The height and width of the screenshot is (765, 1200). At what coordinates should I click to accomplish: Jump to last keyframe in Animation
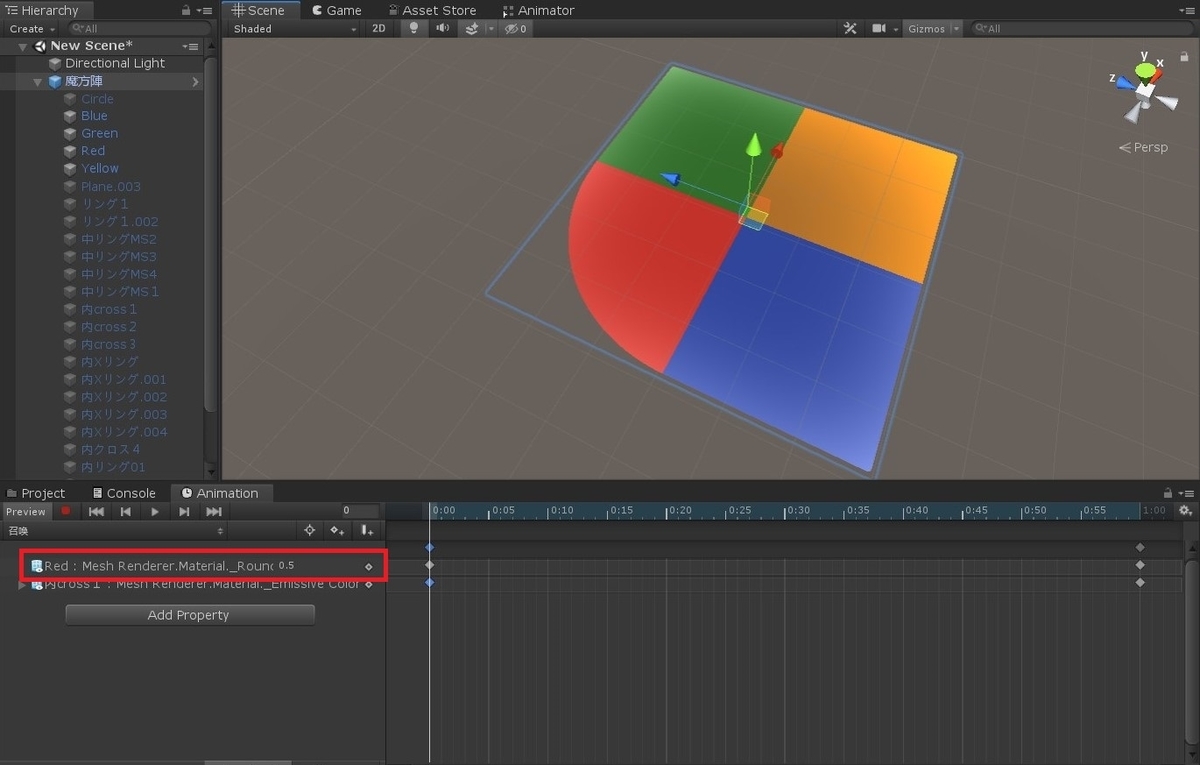point(214,511)
